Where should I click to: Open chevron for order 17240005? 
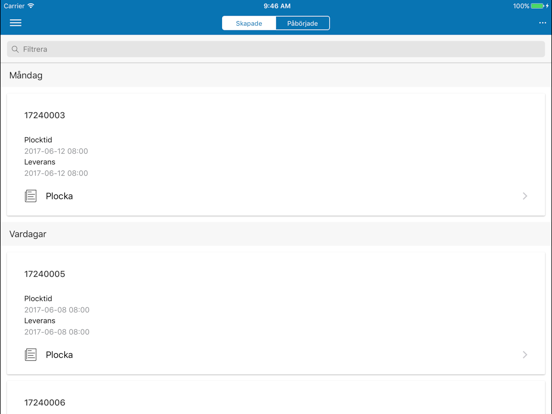point(525,355)
